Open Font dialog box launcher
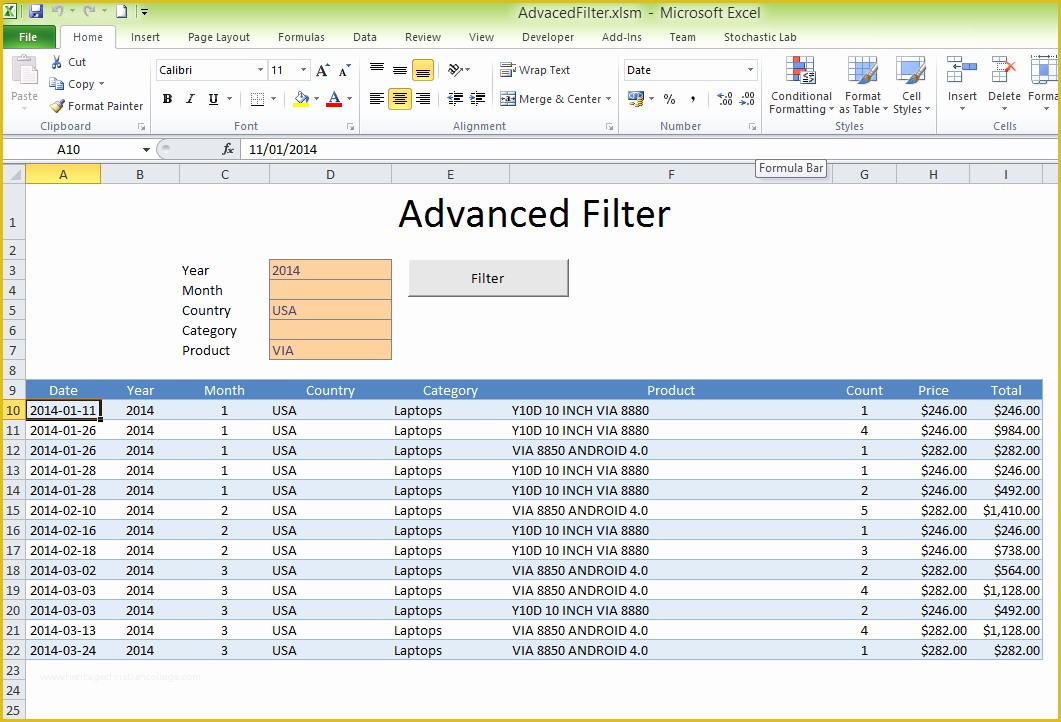 351,127
